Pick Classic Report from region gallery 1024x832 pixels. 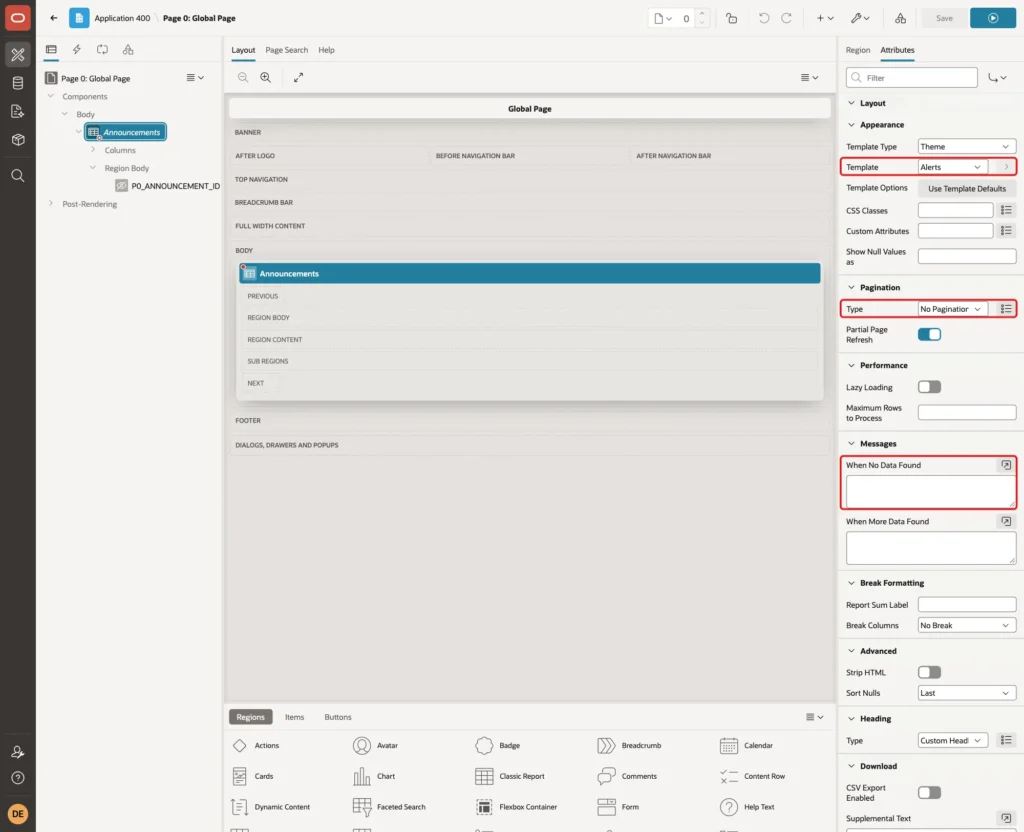(x=510, y=776)
